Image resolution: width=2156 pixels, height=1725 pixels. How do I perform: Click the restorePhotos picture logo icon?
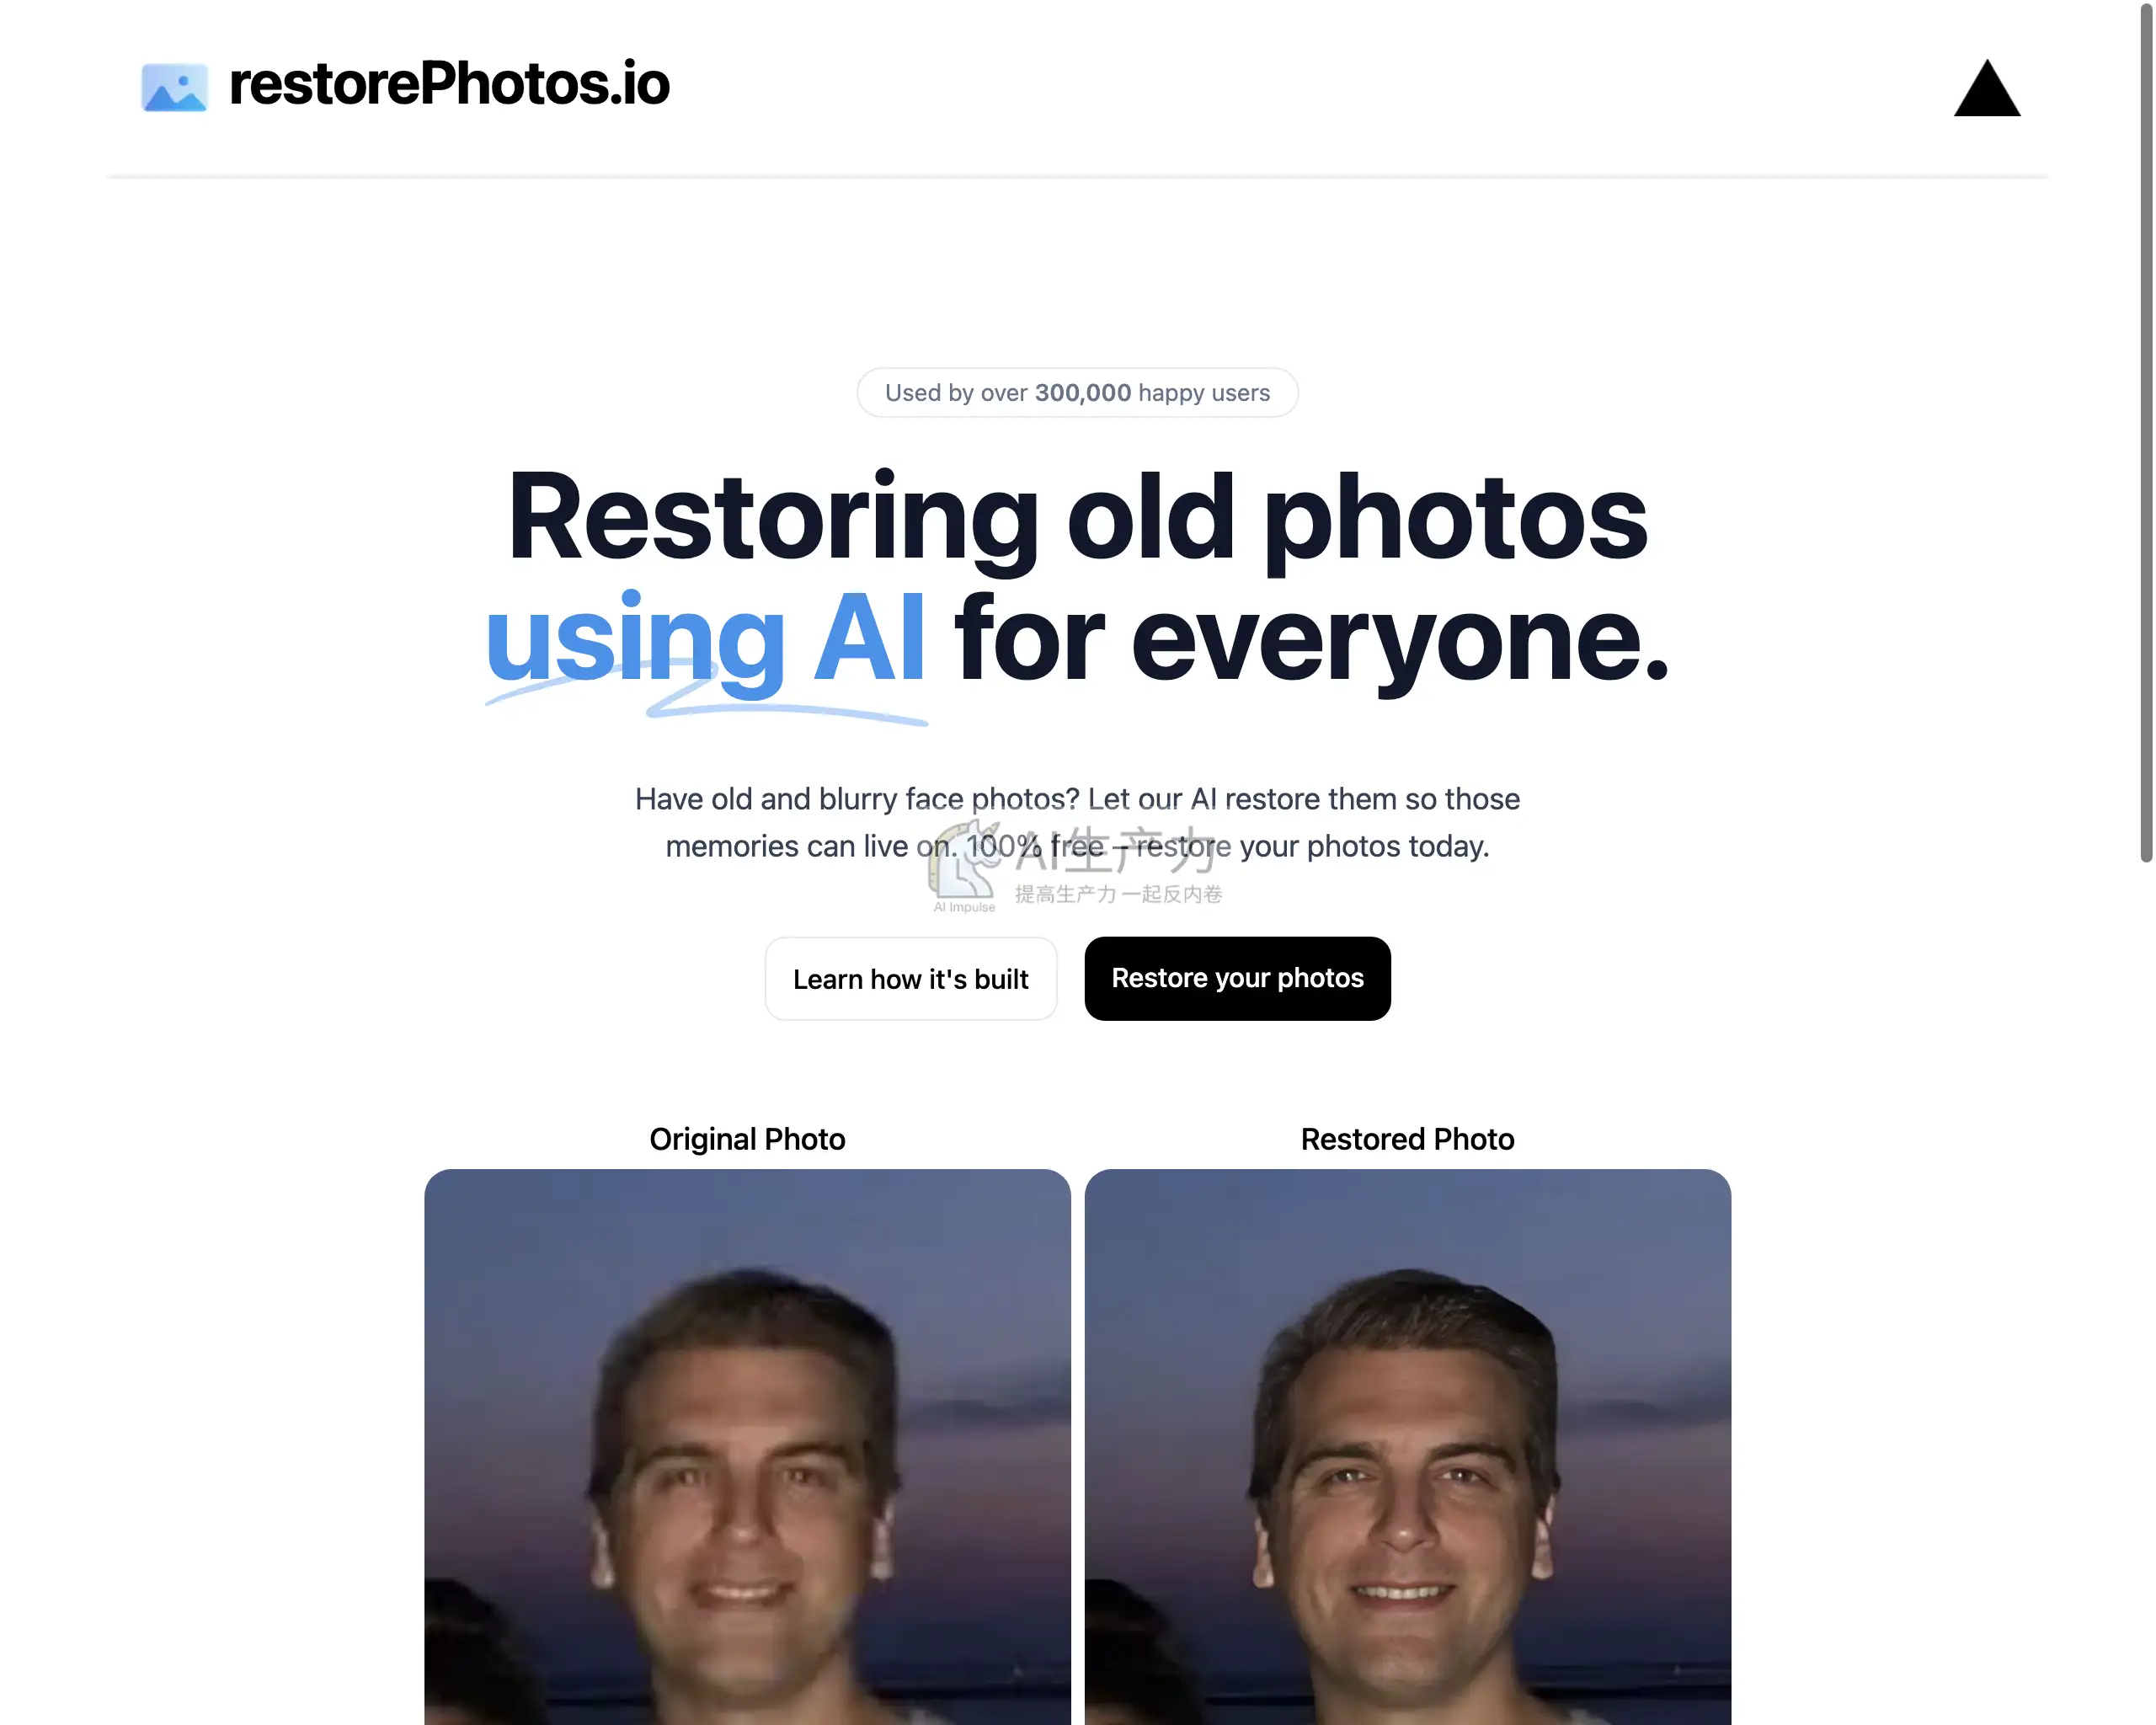point(174,87)
